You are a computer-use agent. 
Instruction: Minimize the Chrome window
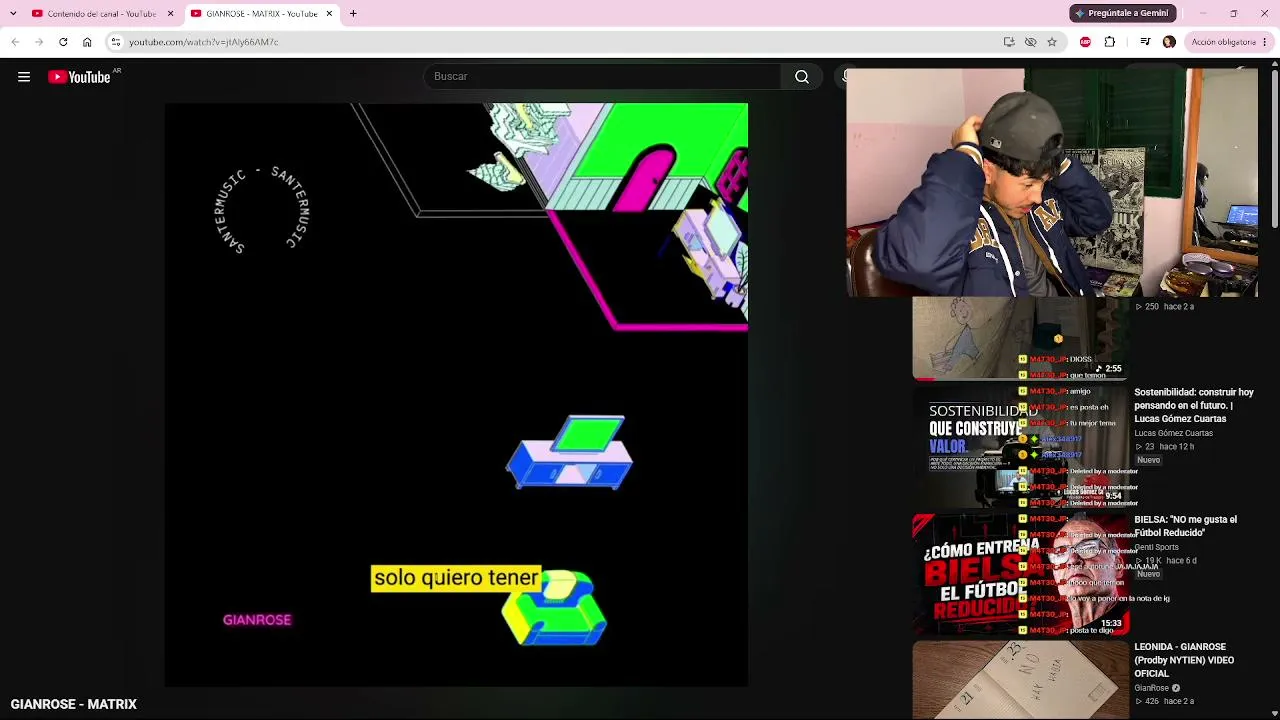click(x=1203, y=13)
